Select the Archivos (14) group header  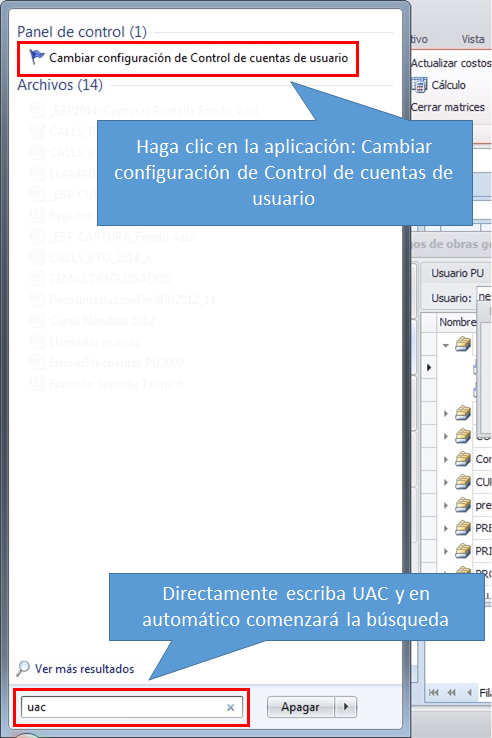click(x=60, y=85)
